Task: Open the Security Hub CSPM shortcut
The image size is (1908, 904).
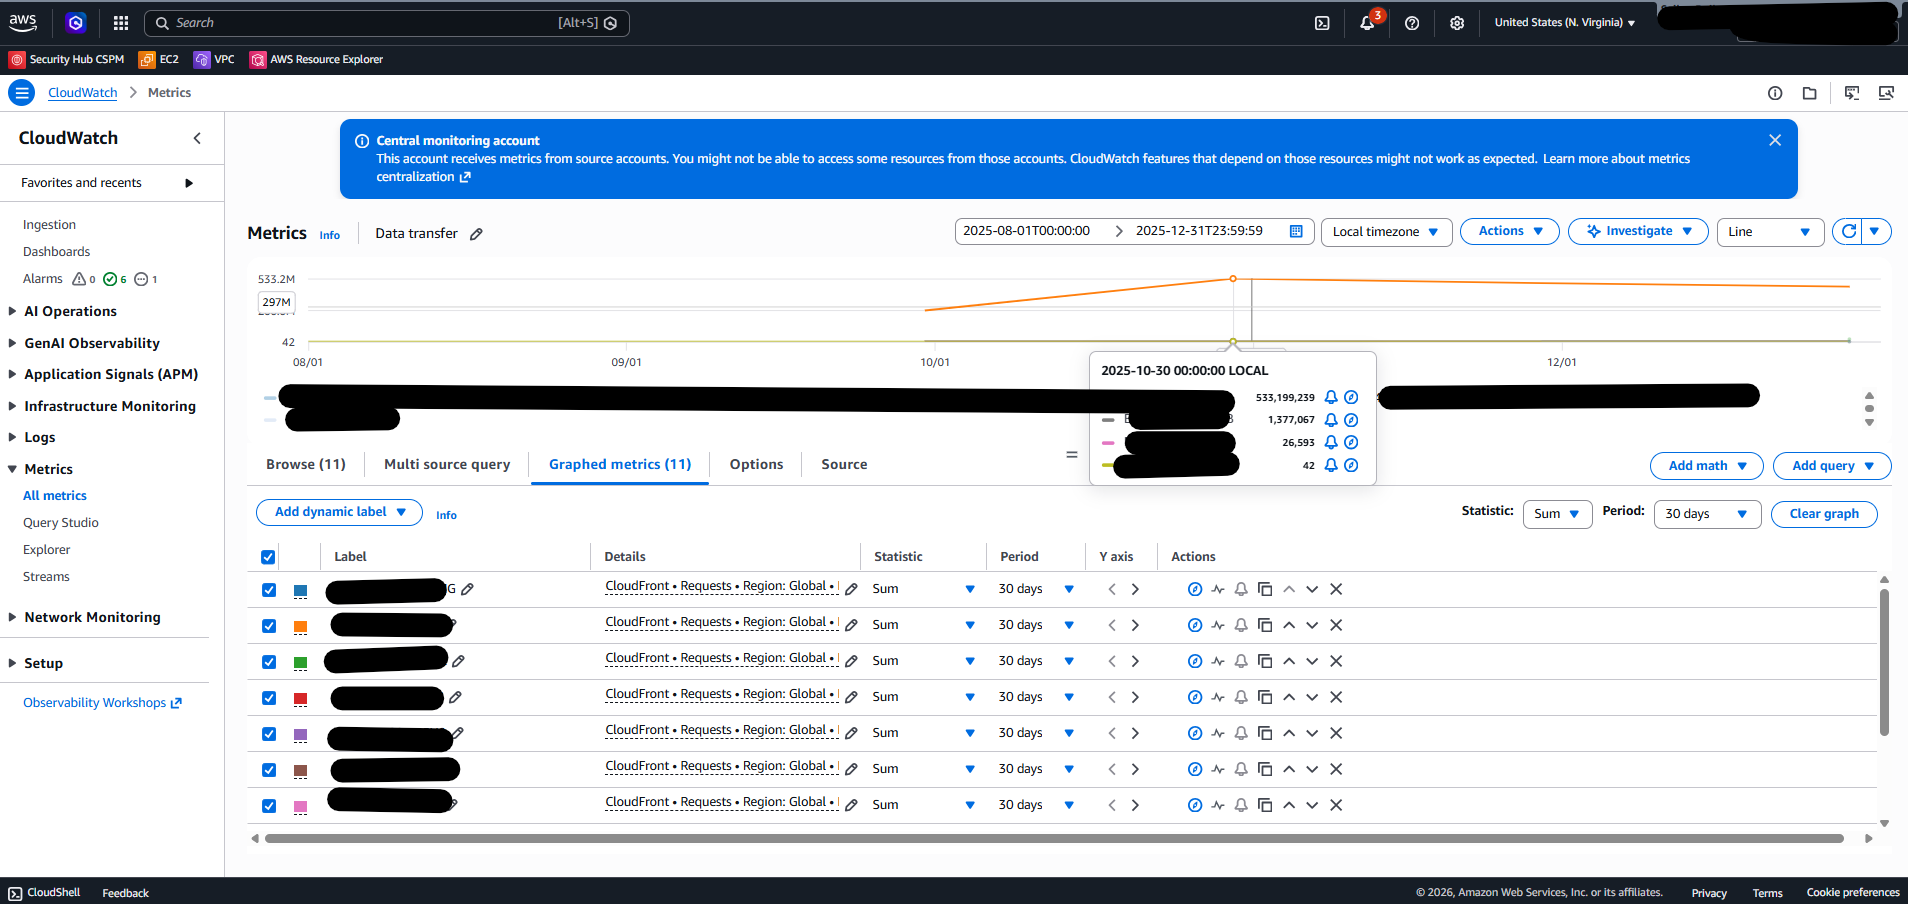Action: pyautogui.click(x=67, y=59)
